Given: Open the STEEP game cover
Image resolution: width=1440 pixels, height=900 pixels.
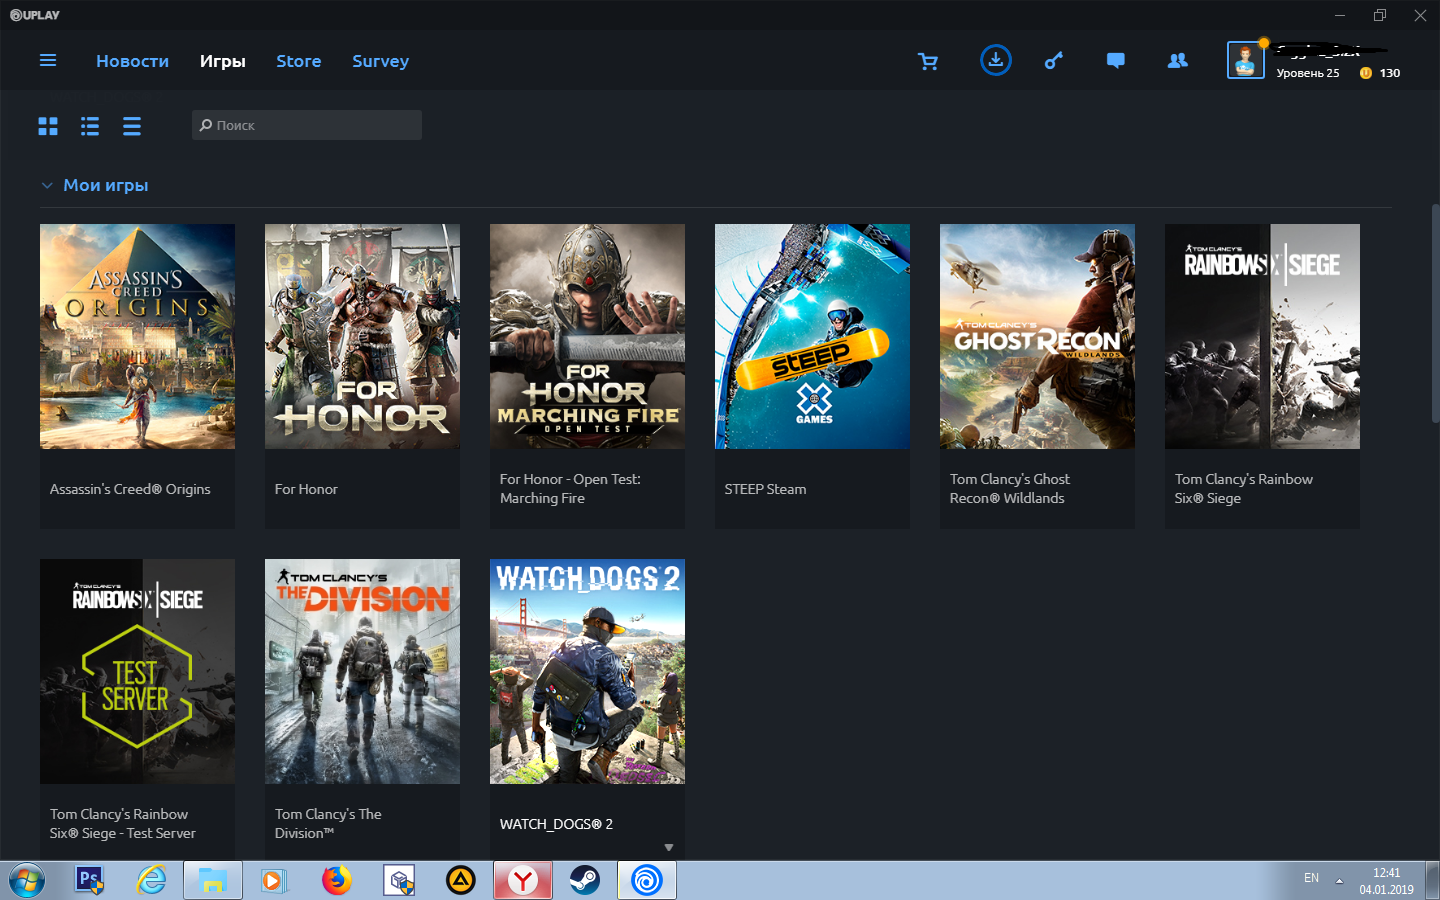Looking at the screenshot, I should [x=812, y=336].
